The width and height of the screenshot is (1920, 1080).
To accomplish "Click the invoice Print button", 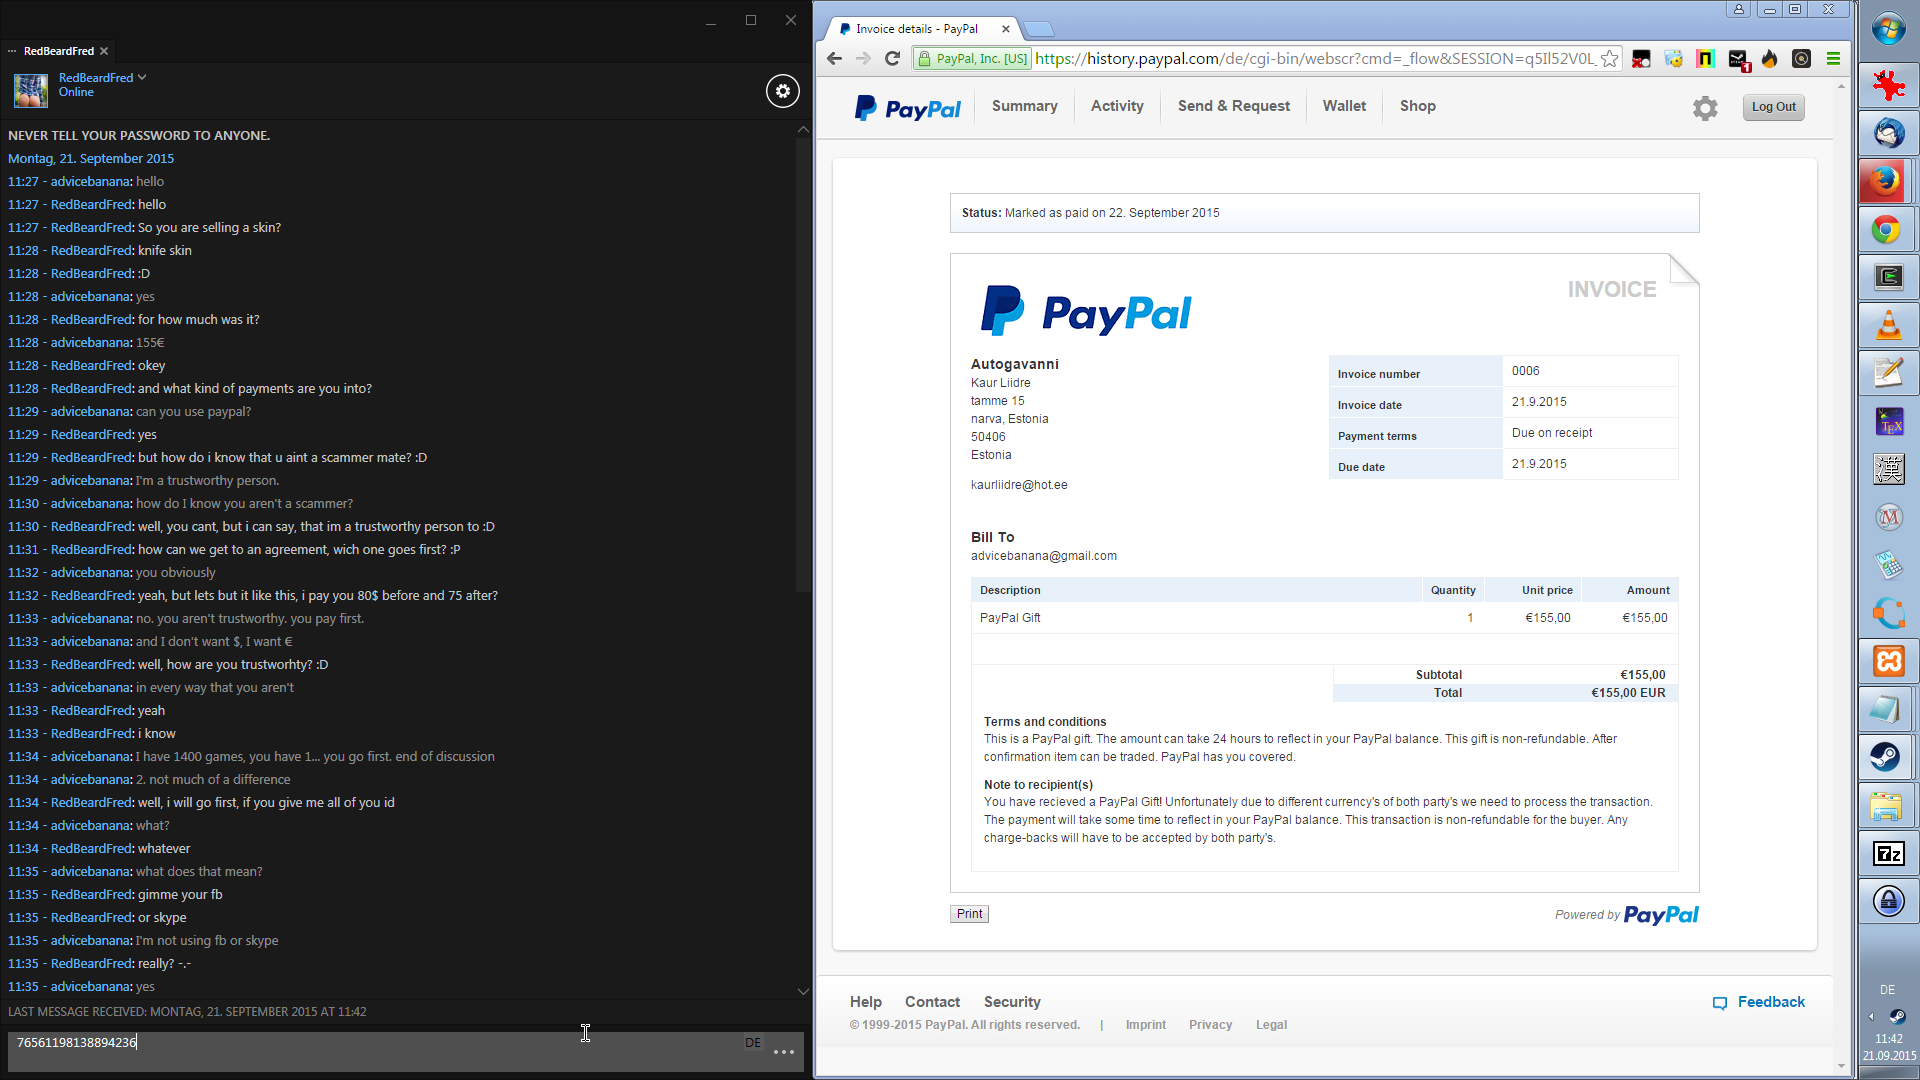I will point(969,914).
